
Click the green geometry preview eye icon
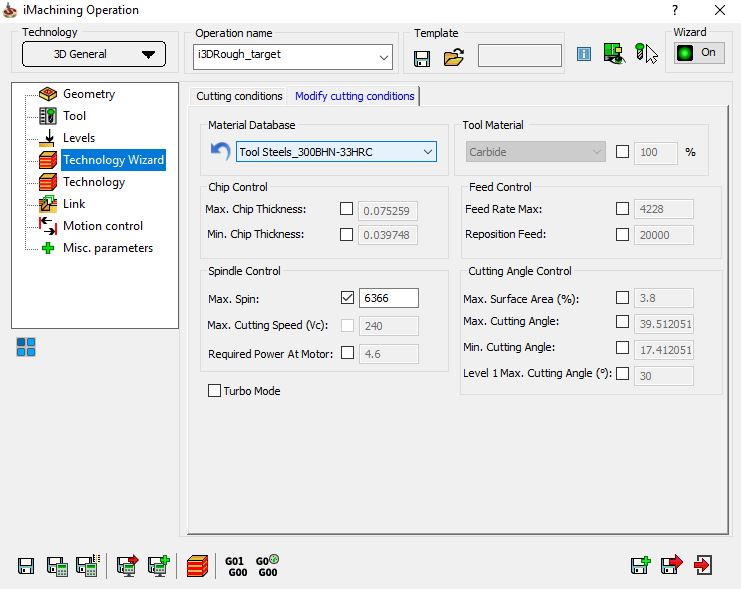coord(613,54)
